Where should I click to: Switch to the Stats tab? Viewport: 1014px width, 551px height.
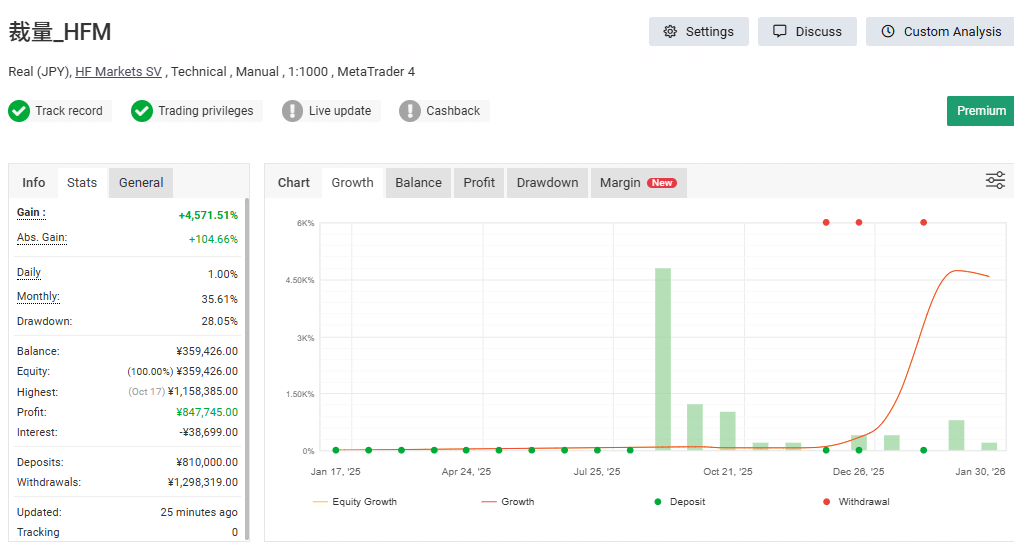tap(82, 183)
